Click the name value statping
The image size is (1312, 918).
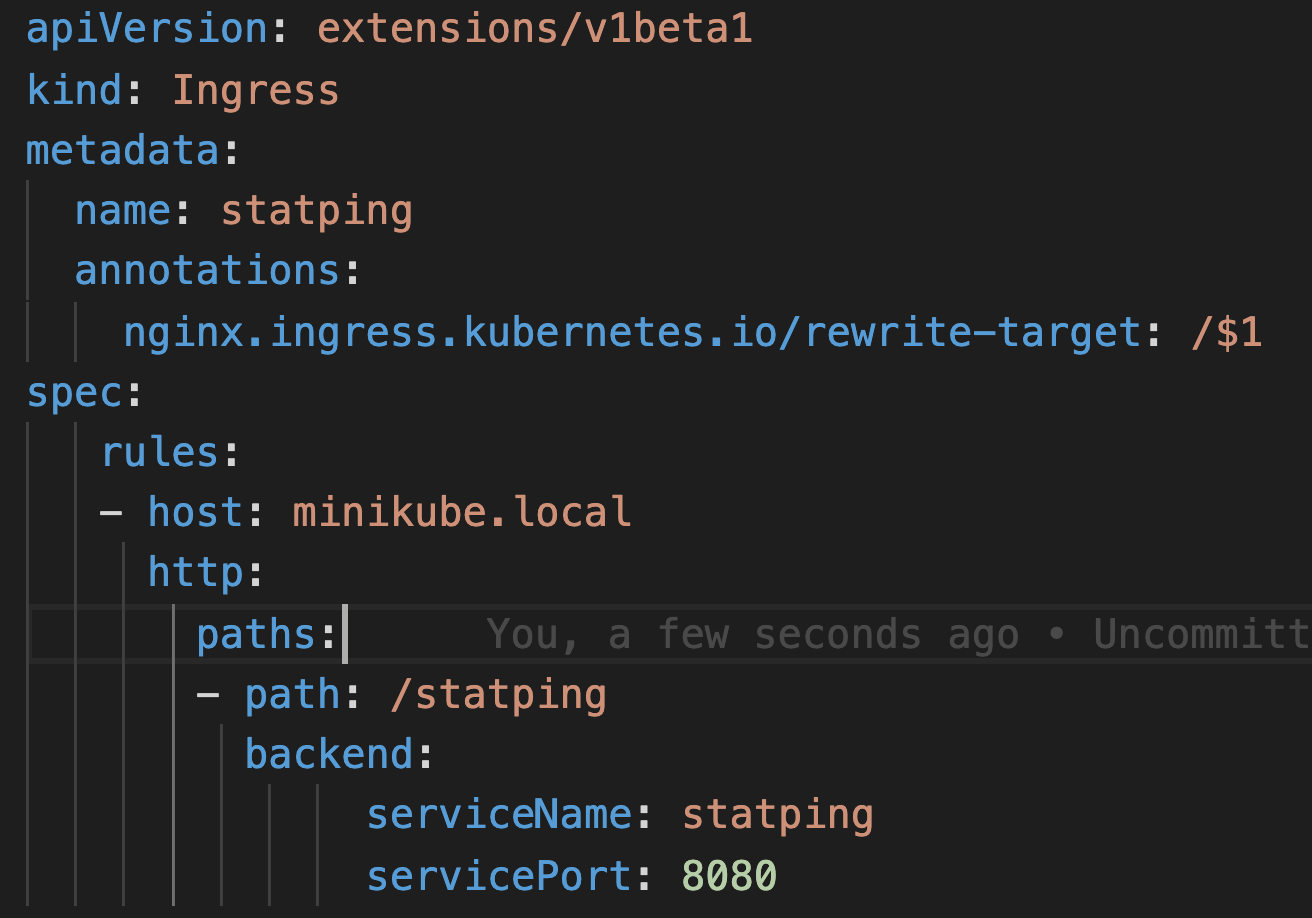[317, 210]
